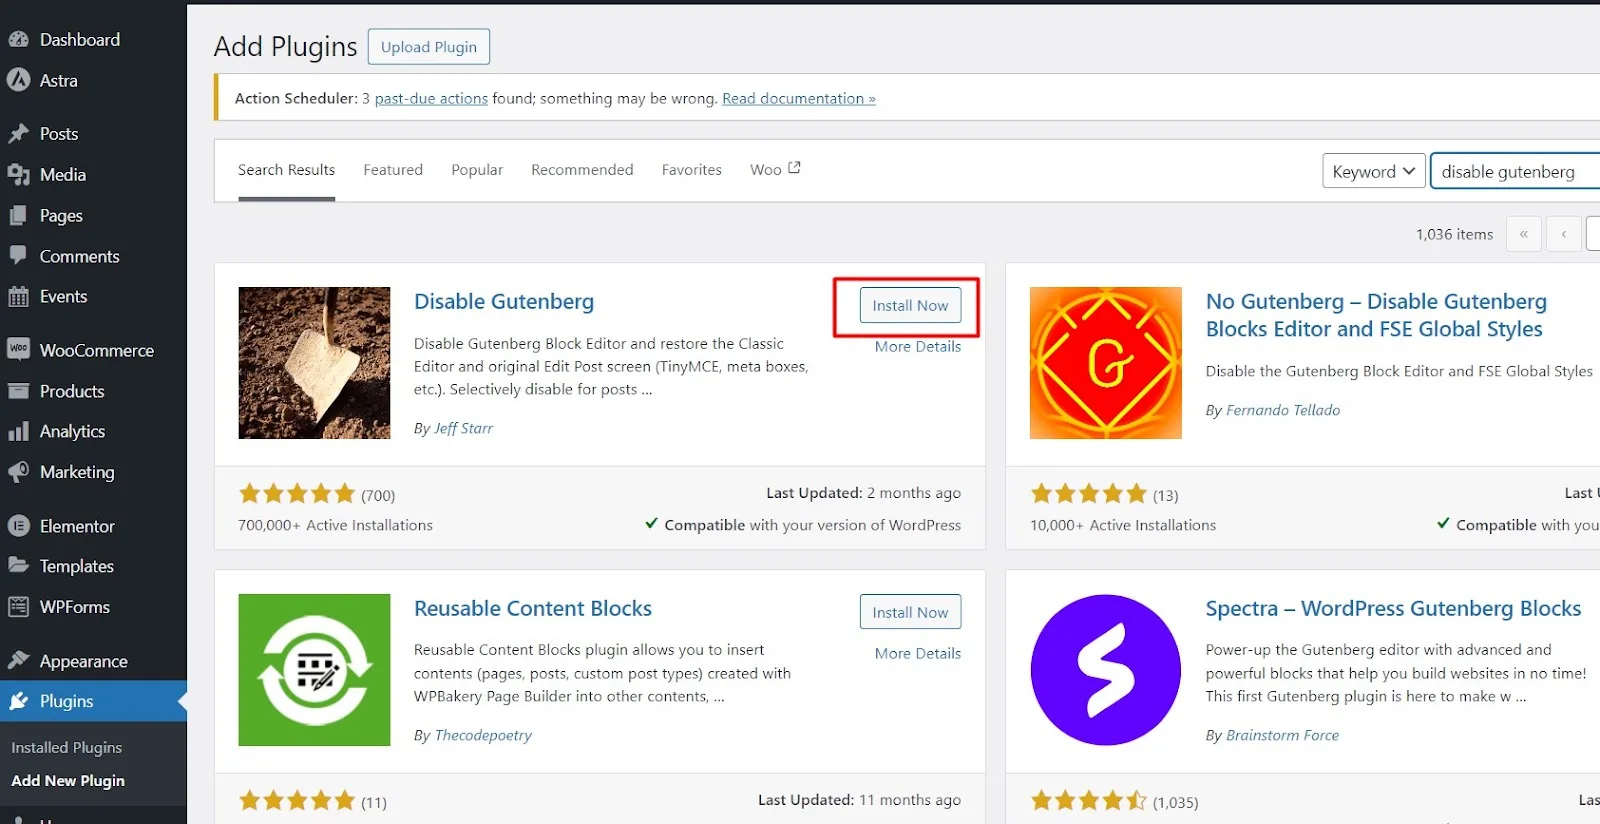Click the Astra theme icon
1600x824 pixels.
[x=18, y=80]
